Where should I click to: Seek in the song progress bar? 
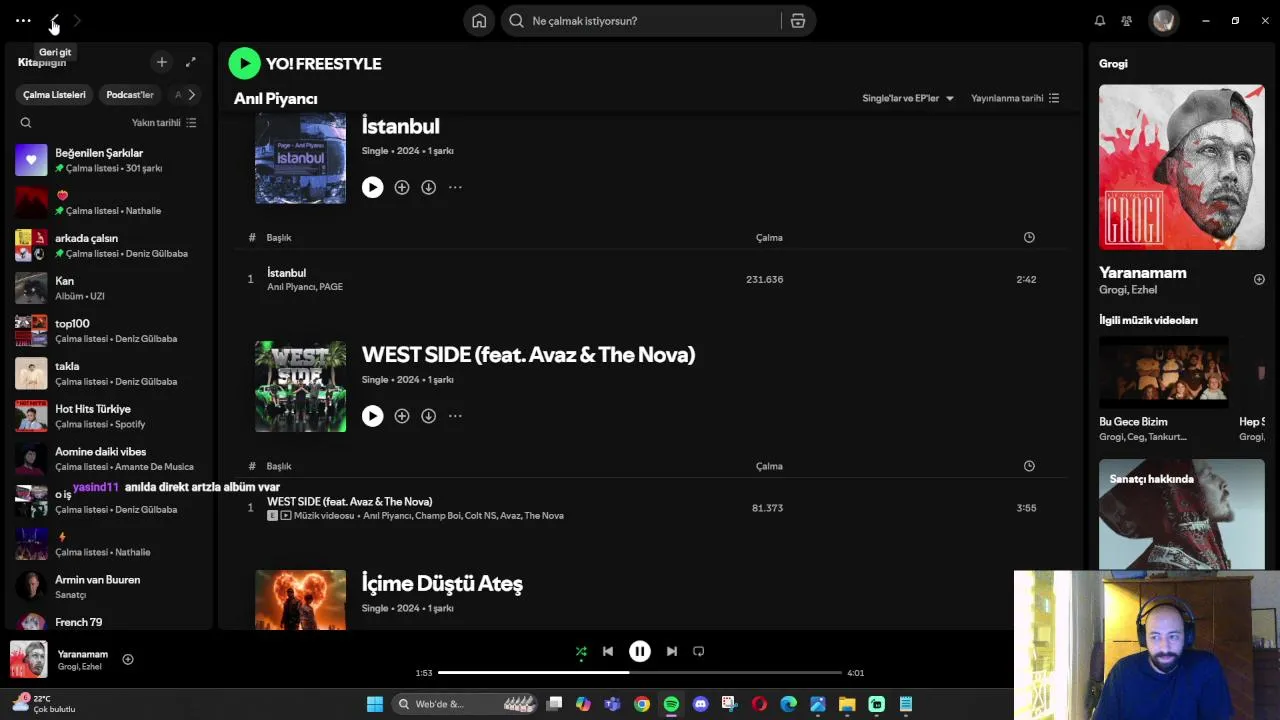pyautogui.click(x=640, y=673)
